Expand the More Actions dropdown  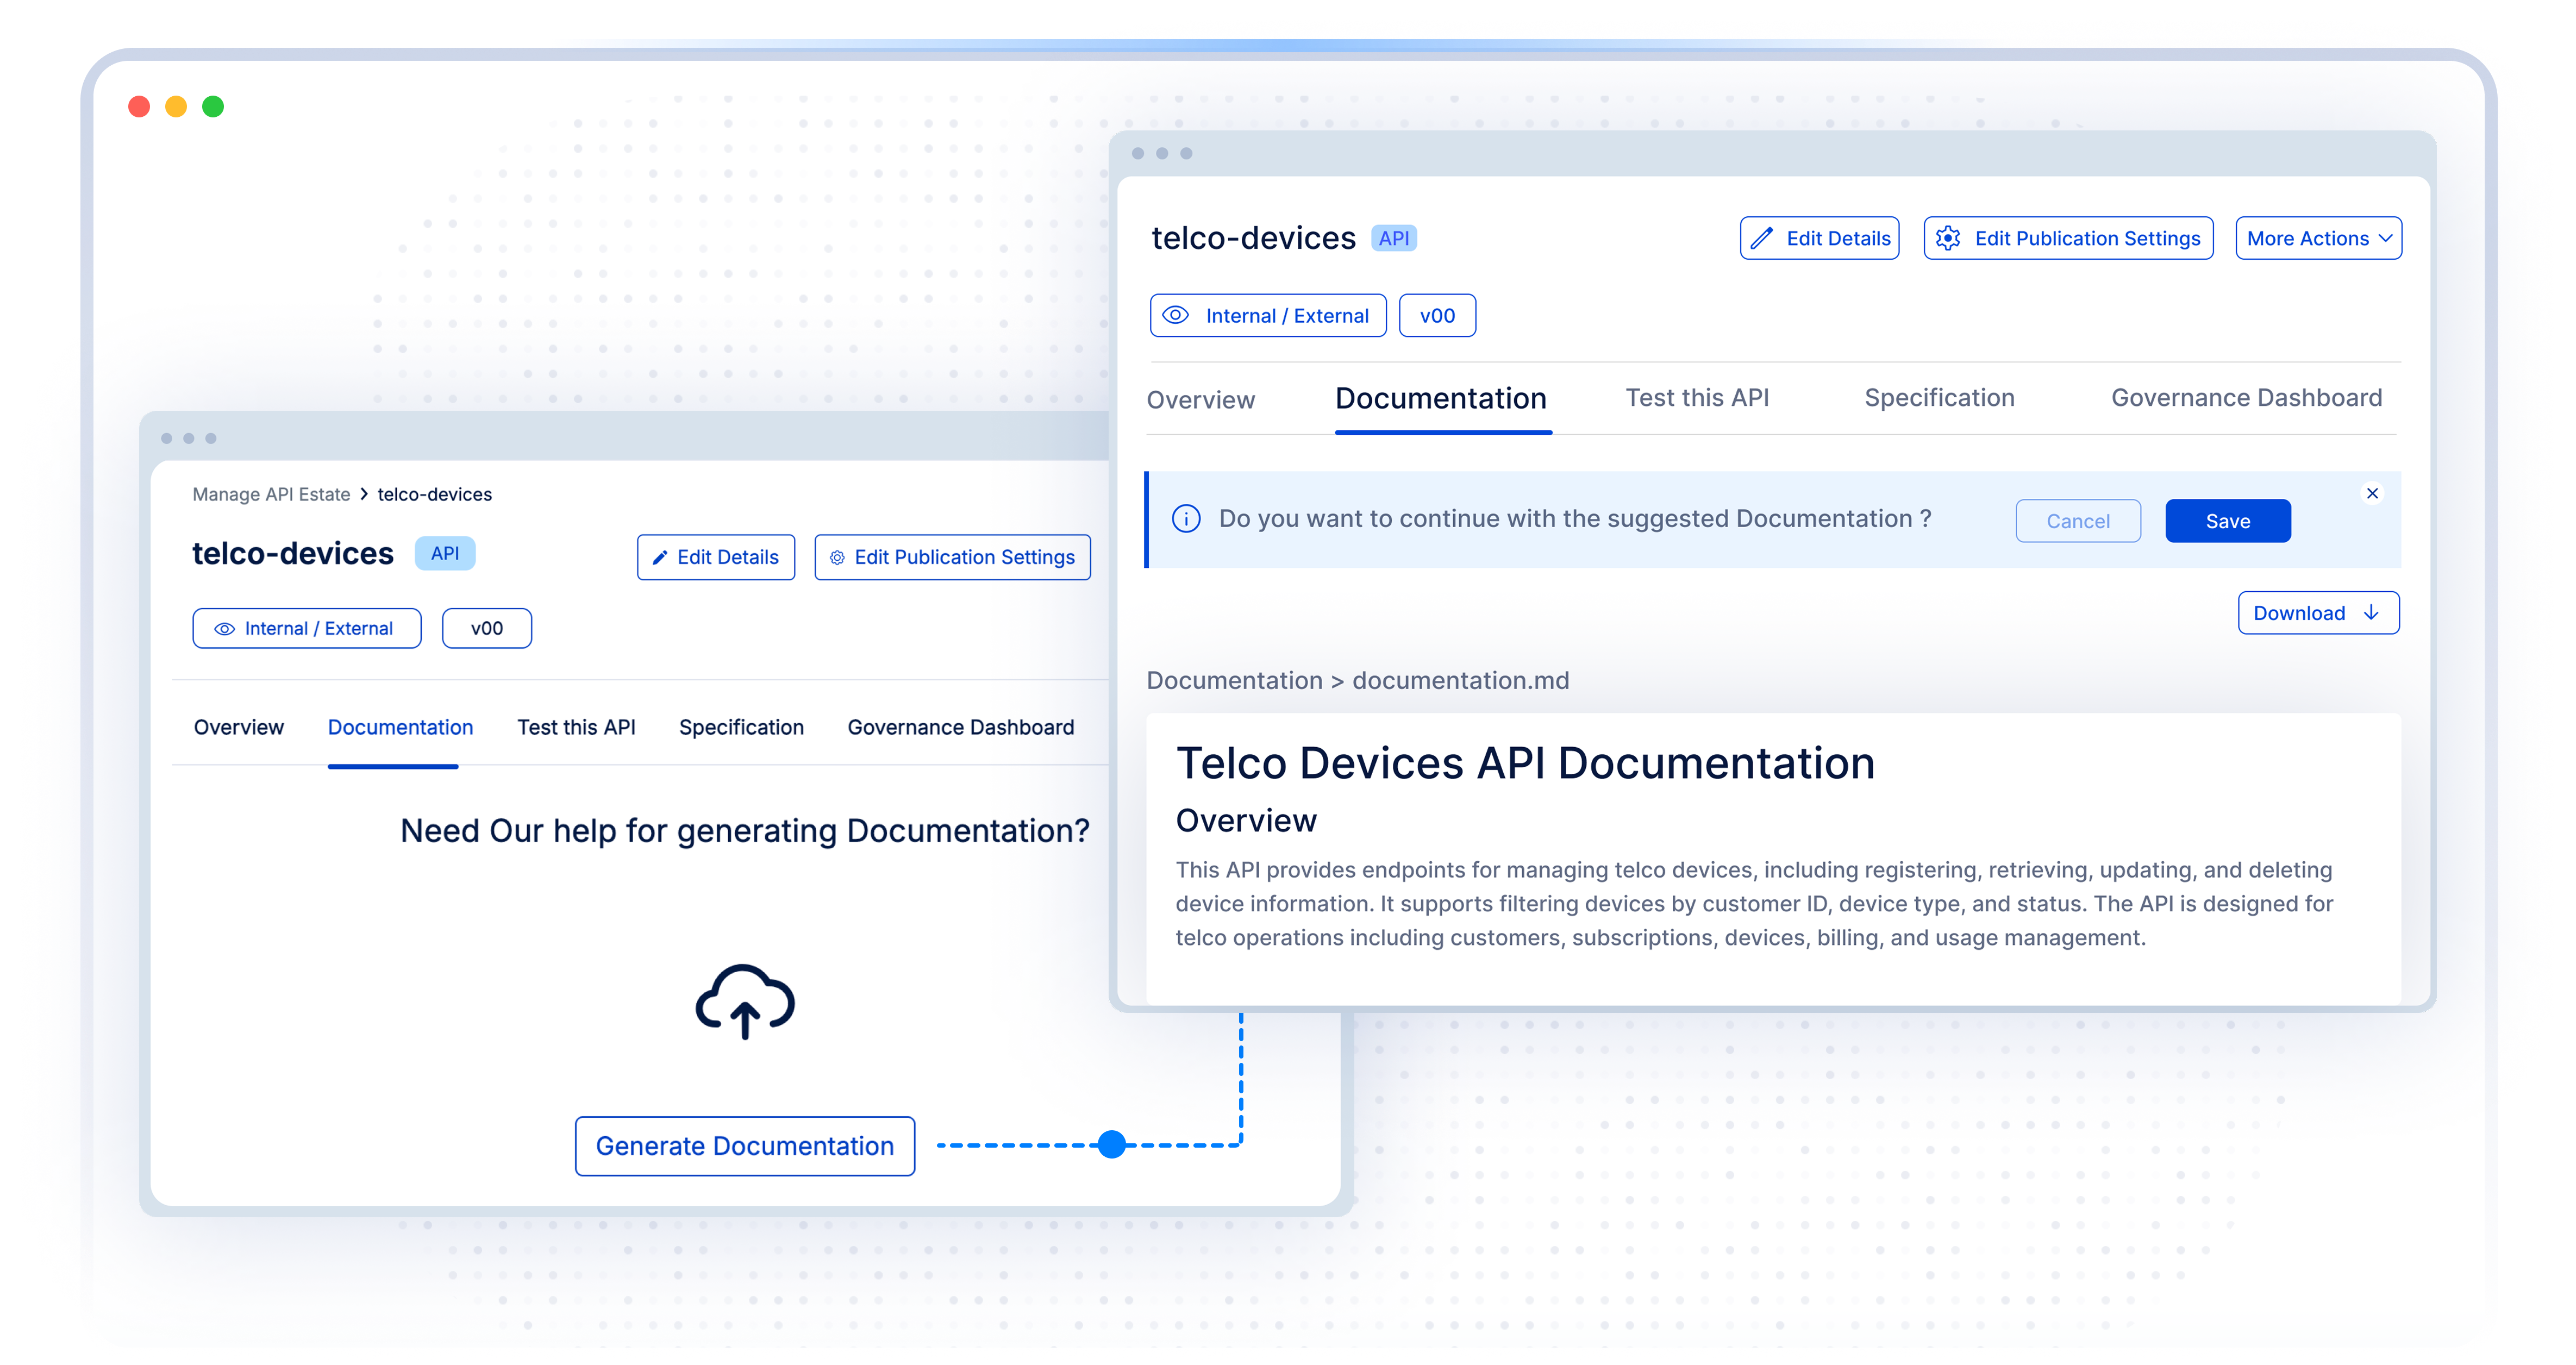click(2318, 238)
